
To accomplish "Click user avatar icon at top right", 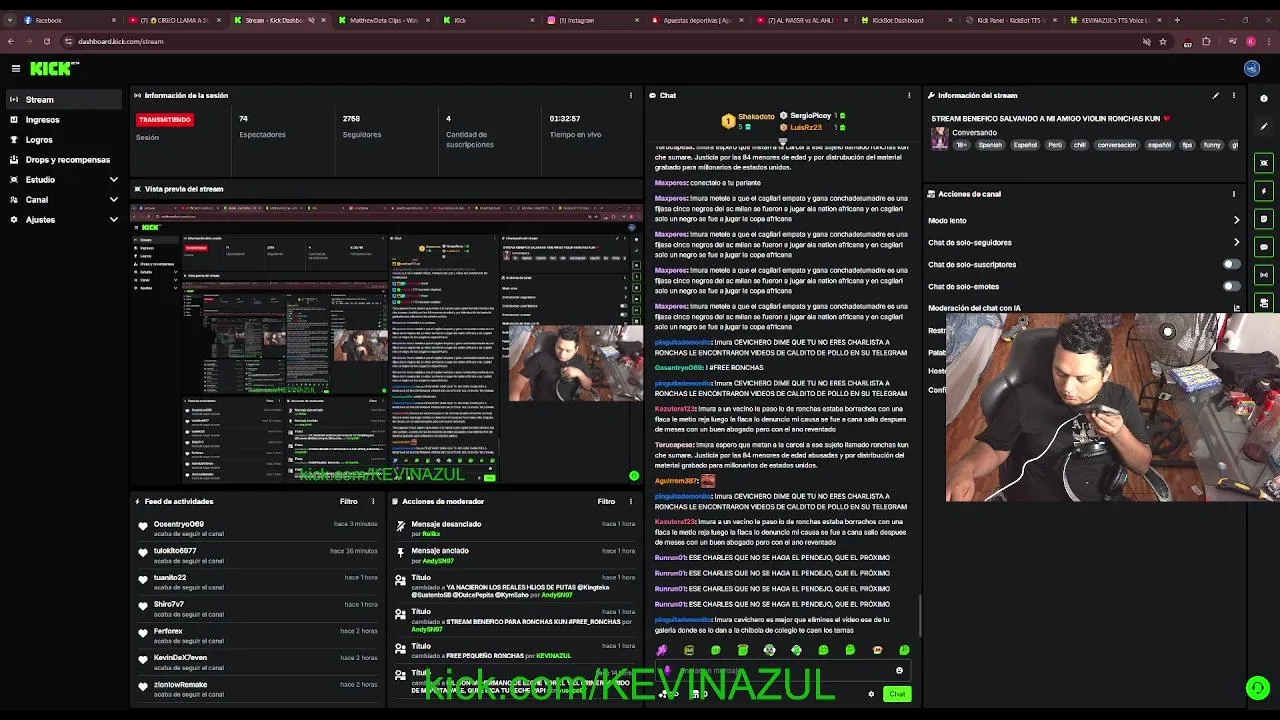I will (x=1252, y=68).
